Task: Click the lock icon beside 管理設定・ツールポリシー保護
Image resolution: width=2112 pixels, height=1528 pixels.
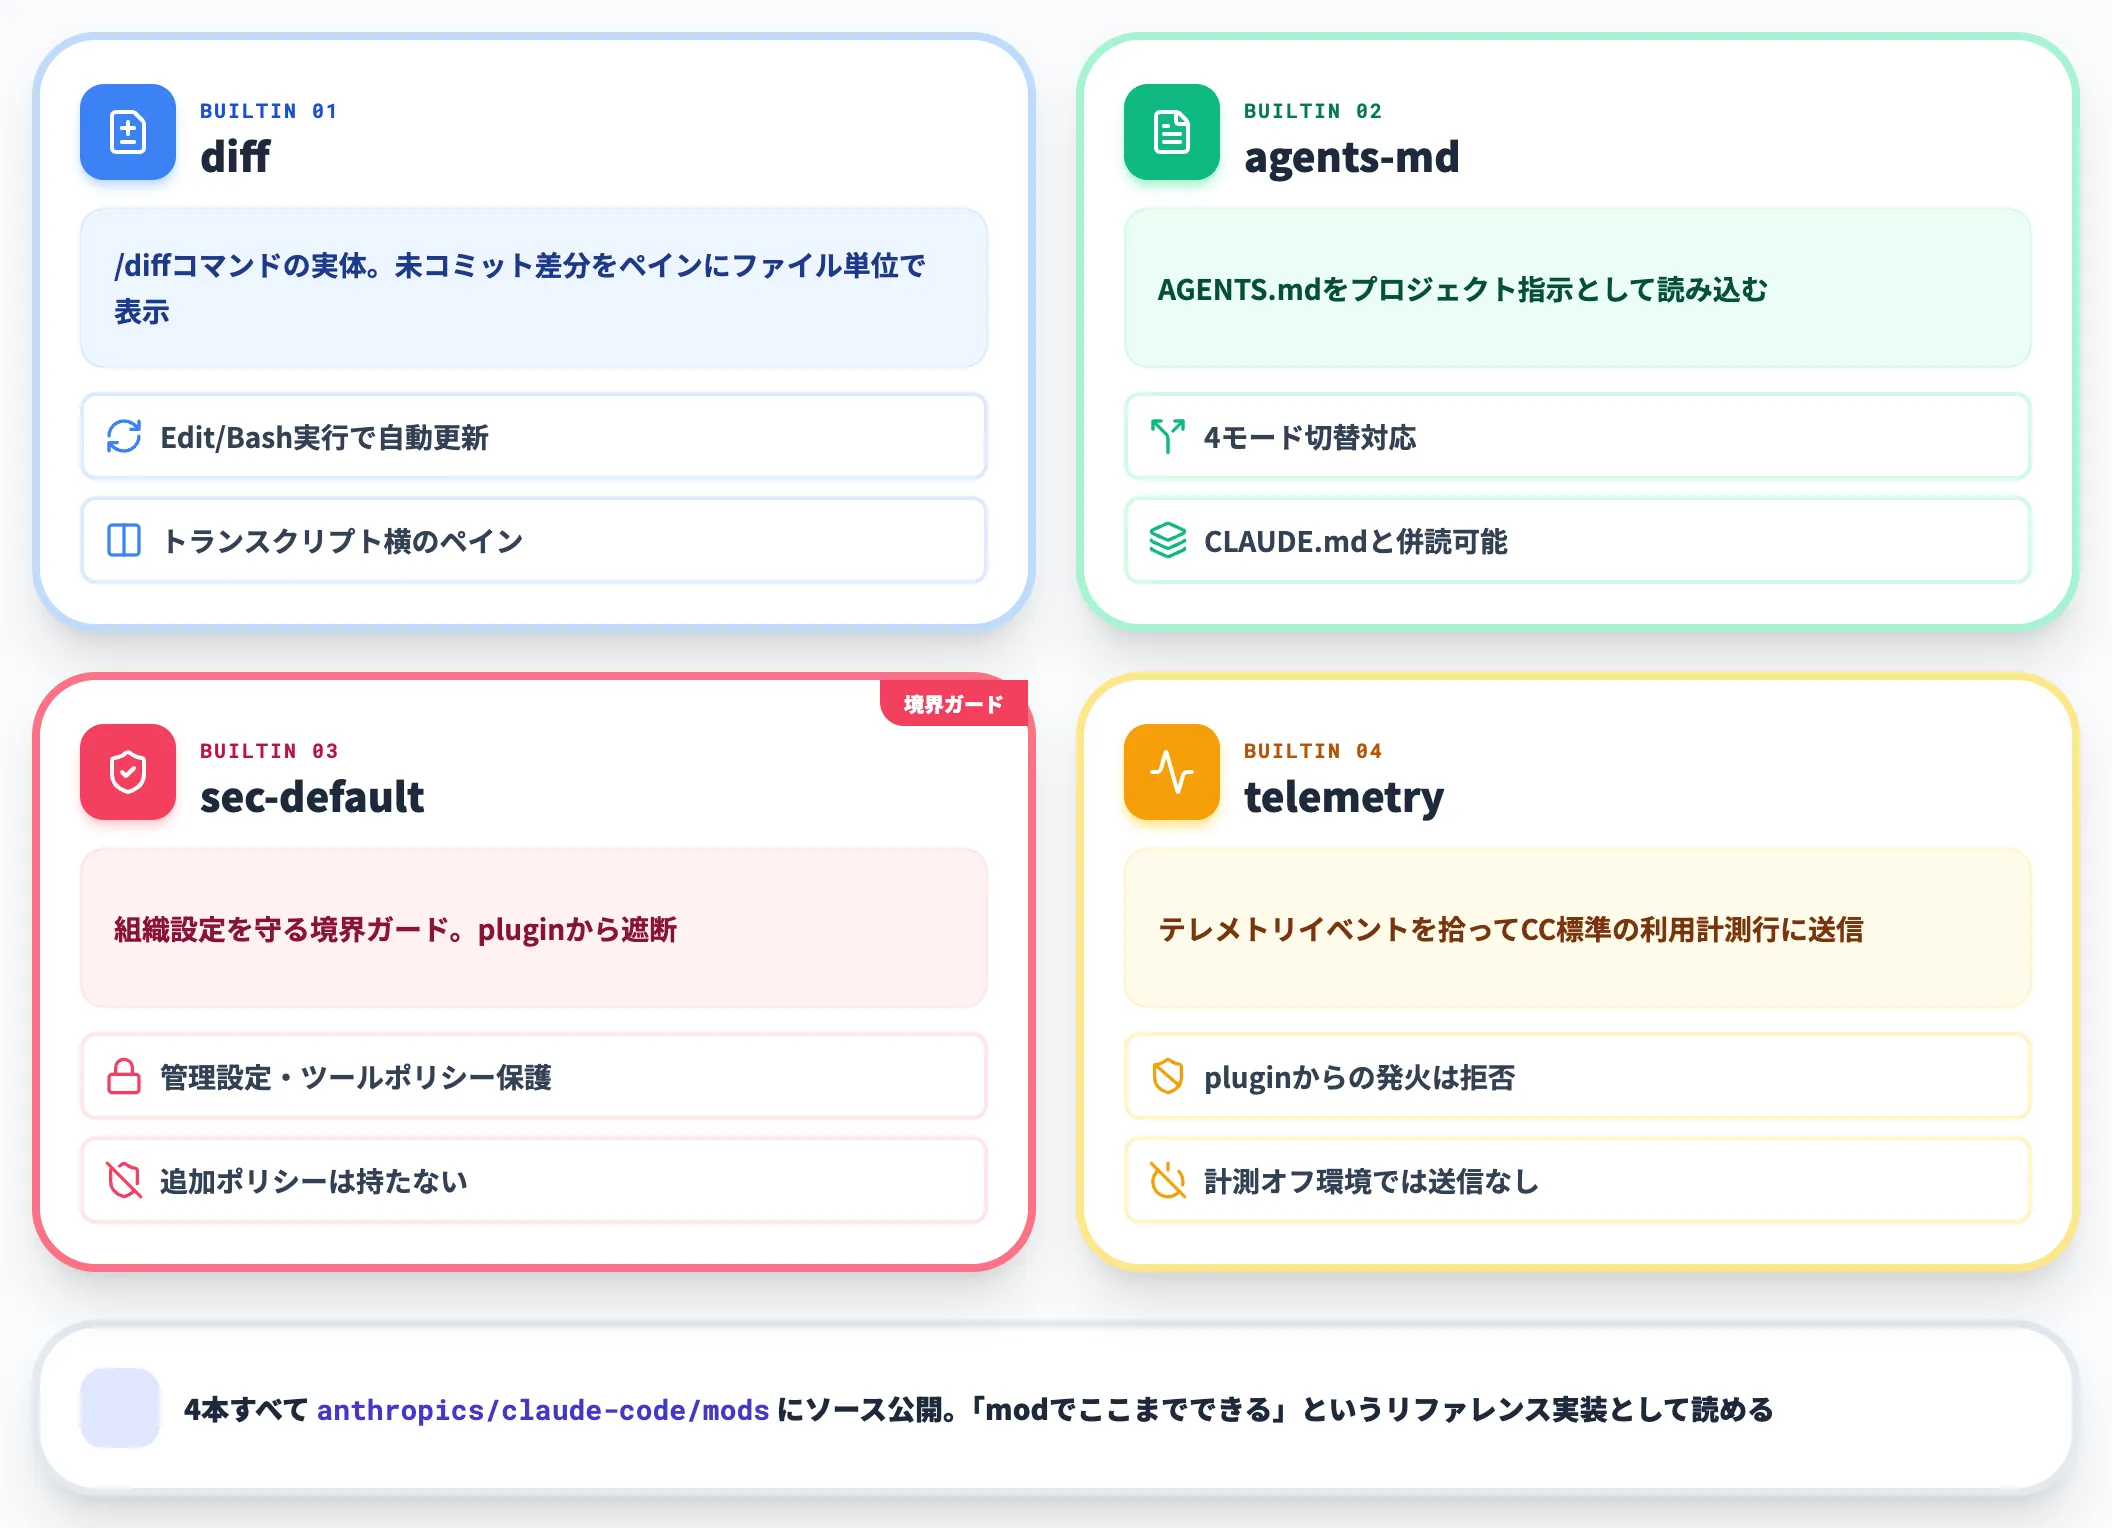Action: pyautogui.click(x=124, y=1076)
